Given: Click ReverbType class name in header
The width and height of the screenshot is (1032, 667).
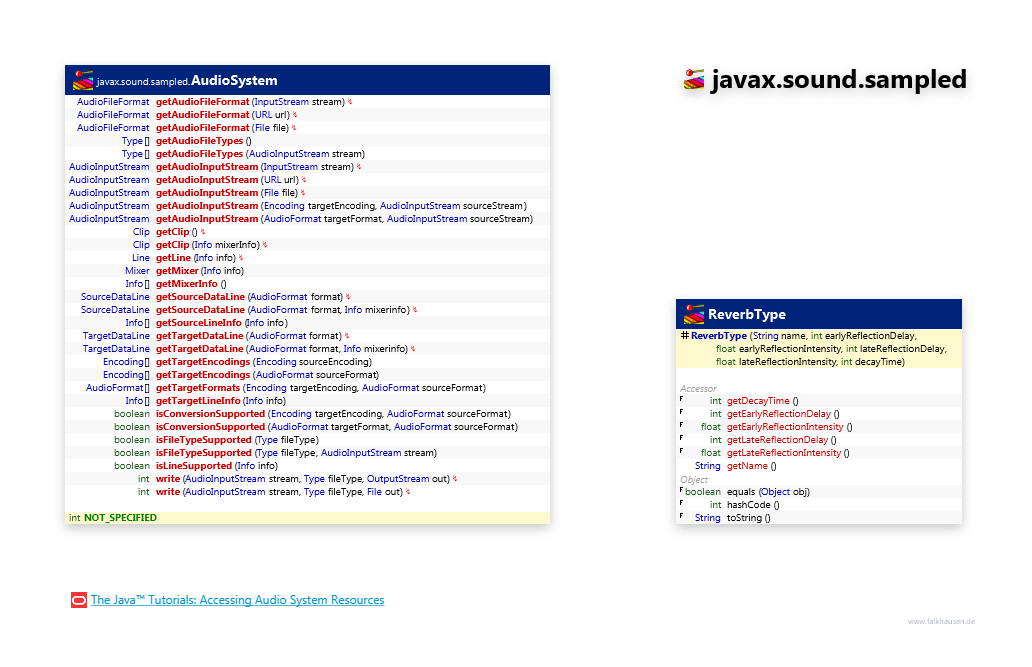Looking at the screenshot, I should click(x=746, y=314).
